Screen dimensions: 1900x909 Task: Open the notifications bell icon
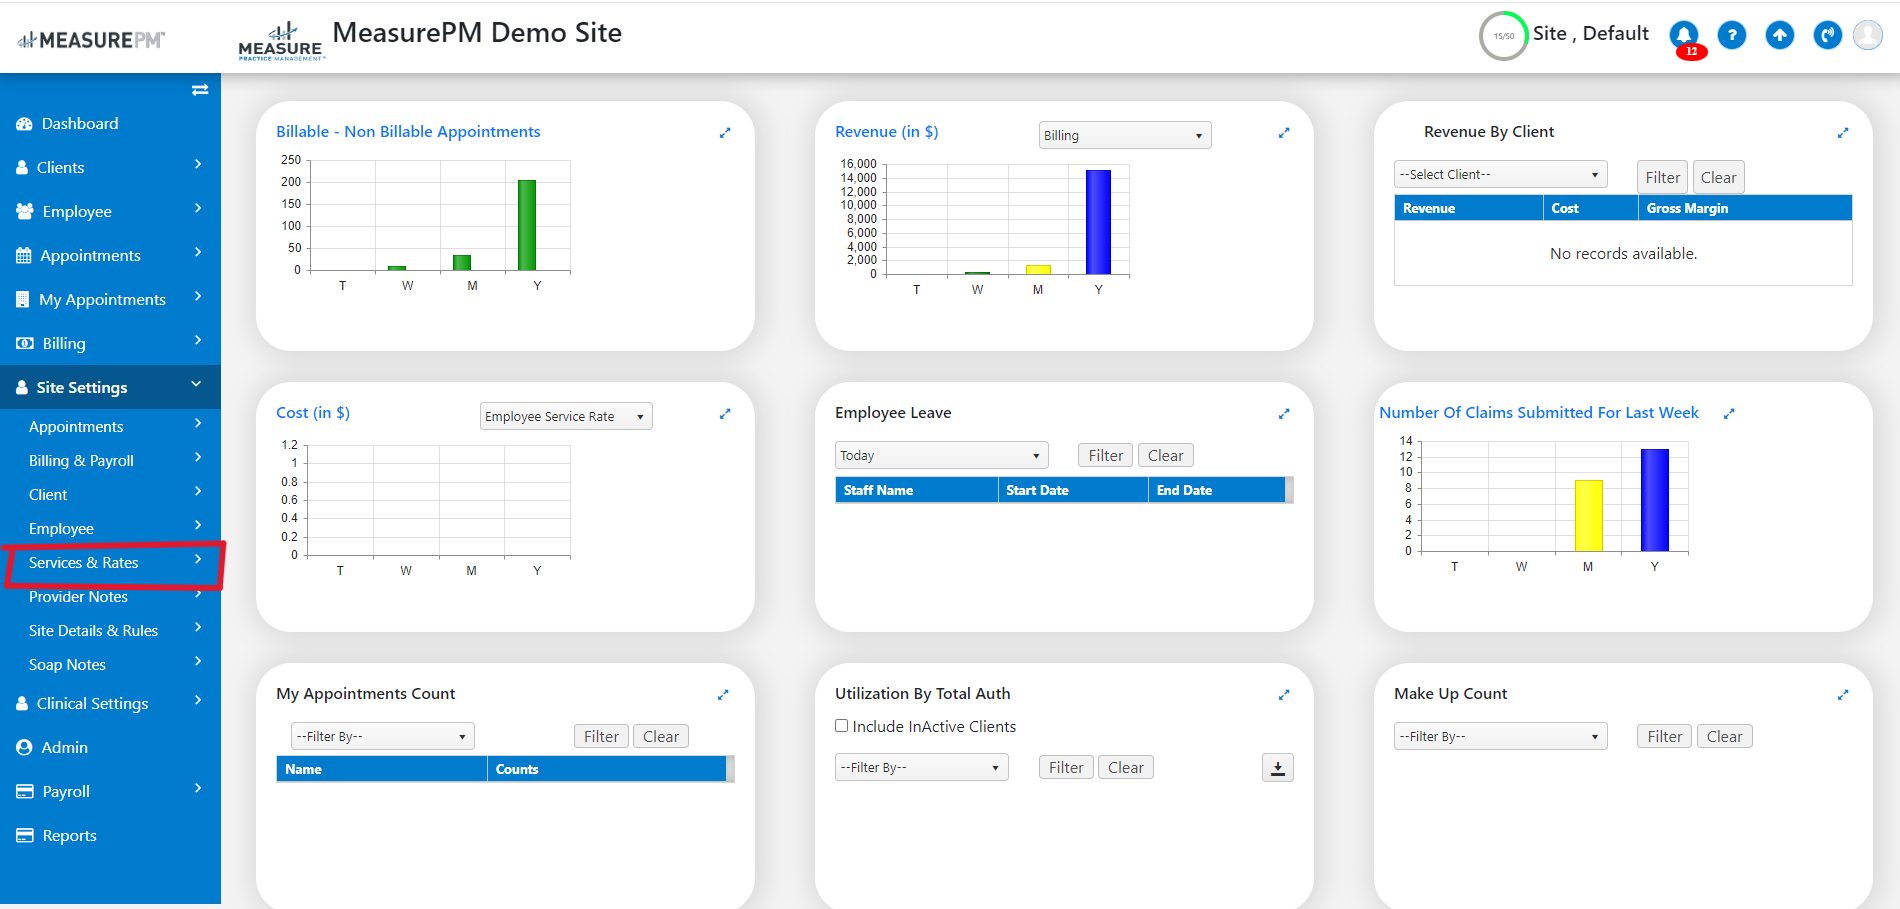(x=1684, y=35)
